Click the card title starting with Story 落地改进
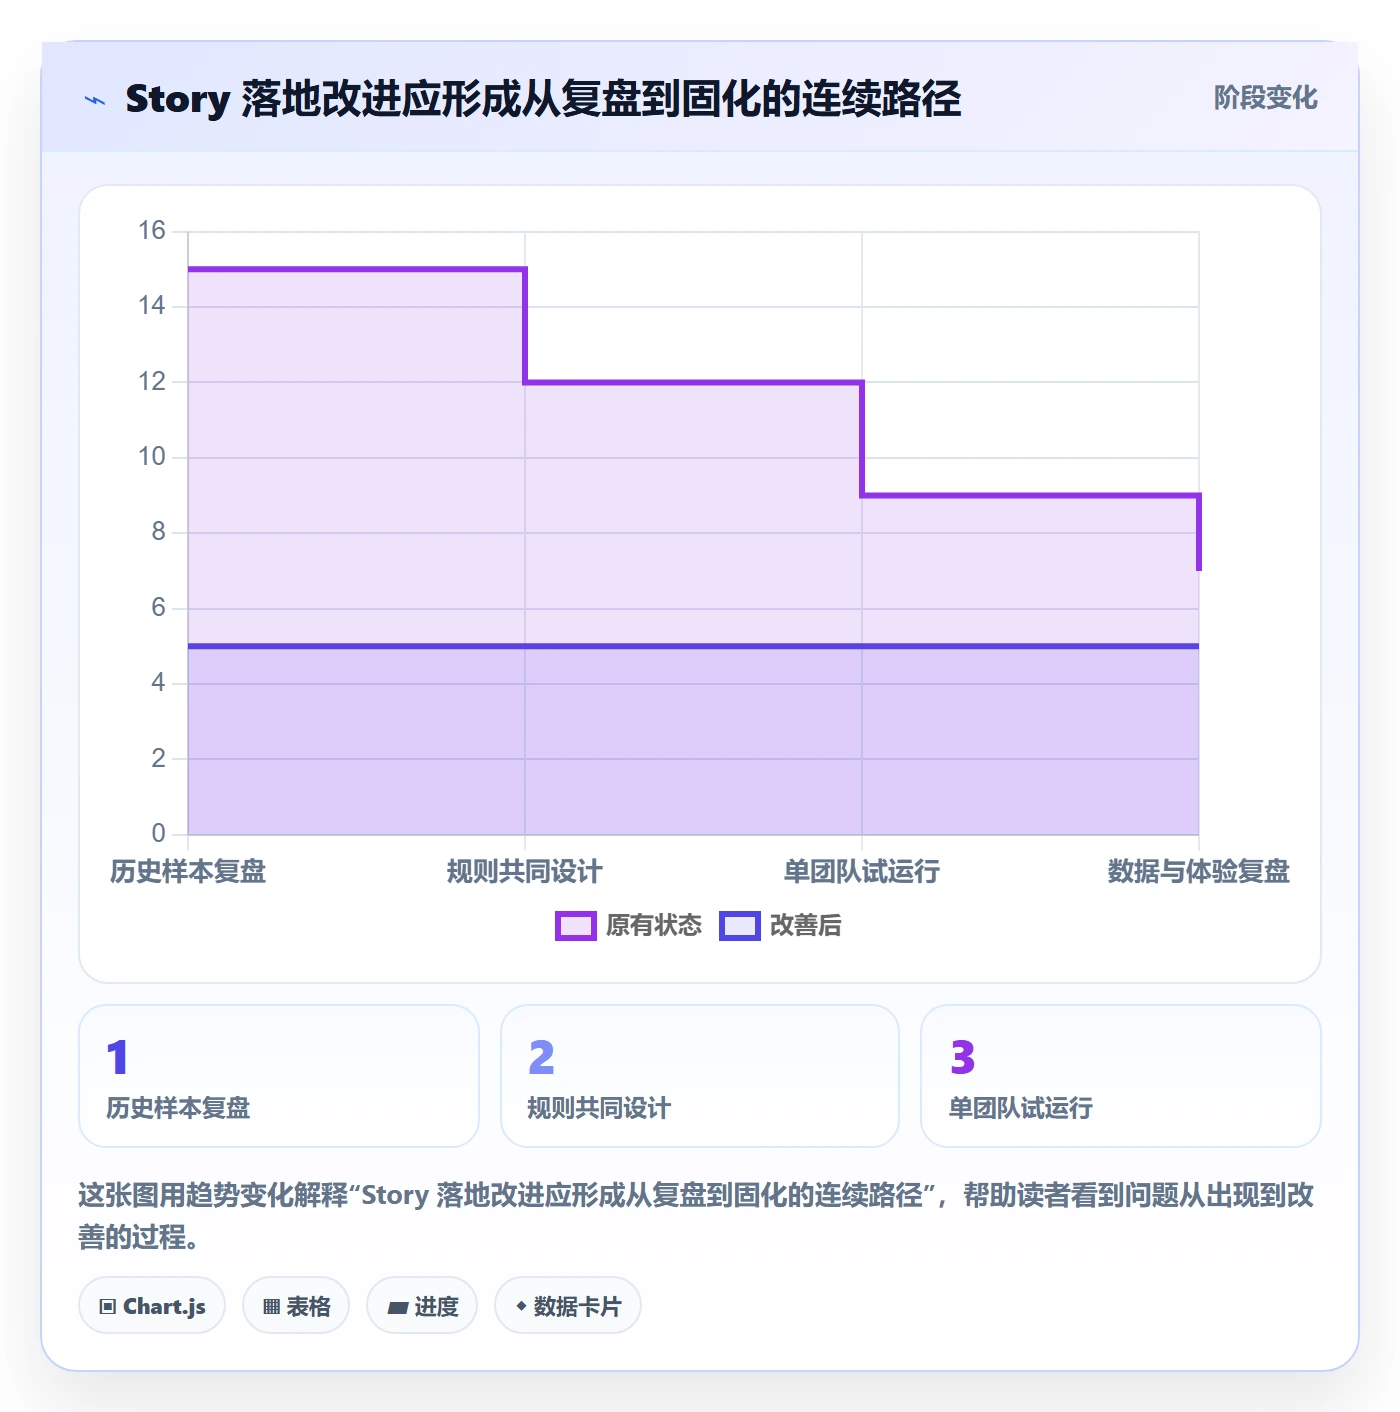 [543, 99]
